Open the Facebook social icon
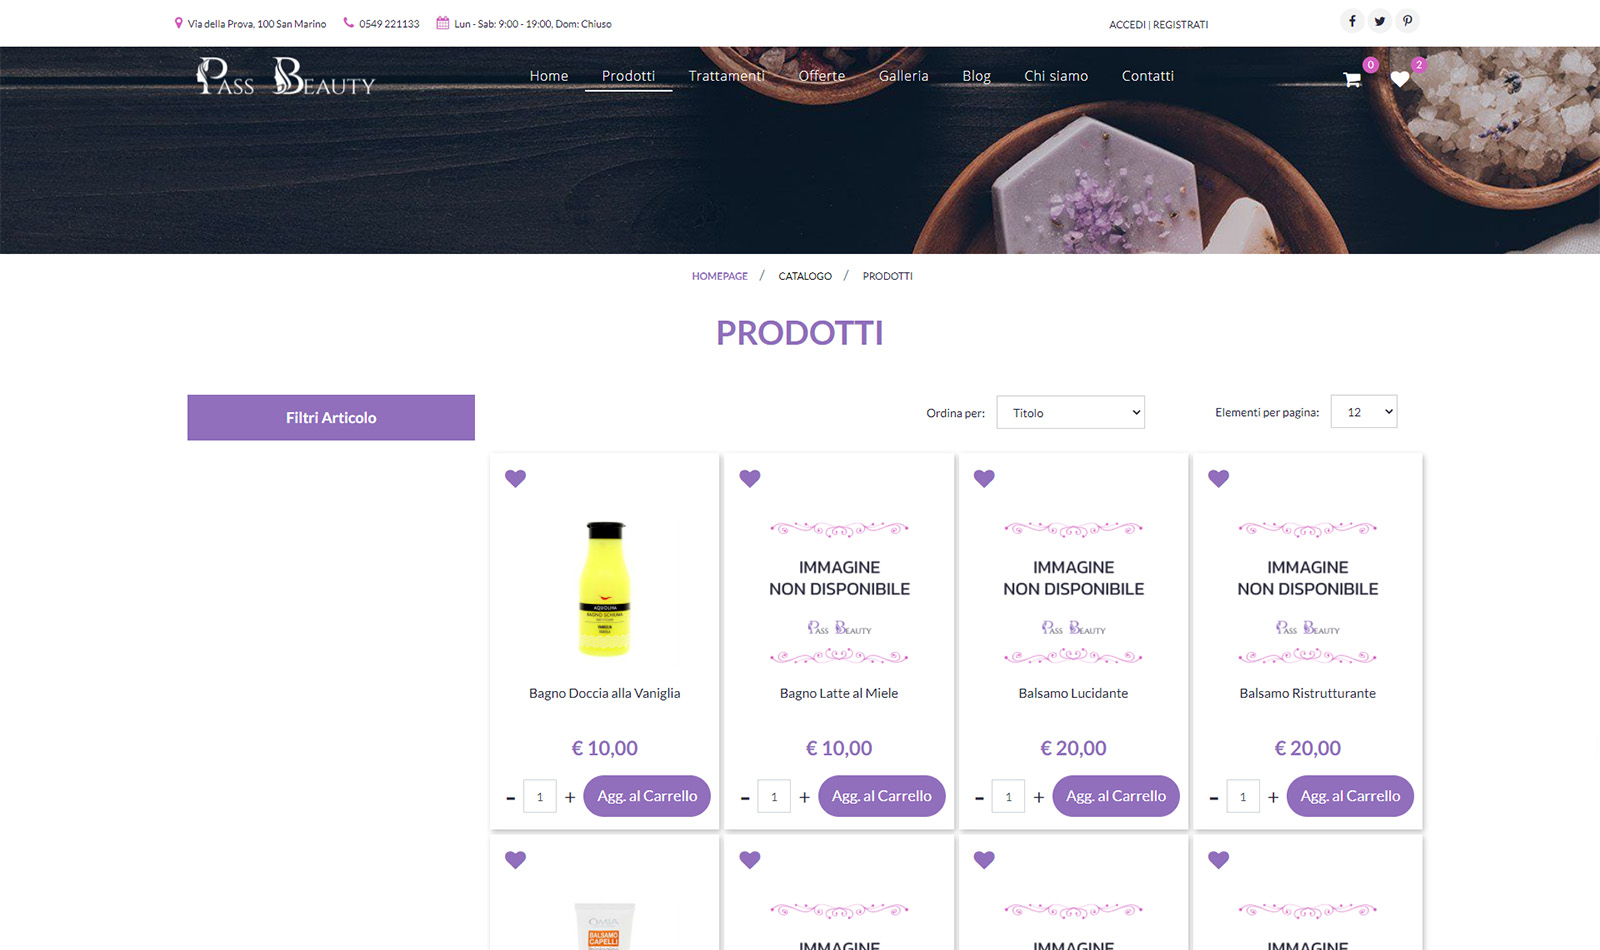 click(1352, 21)
